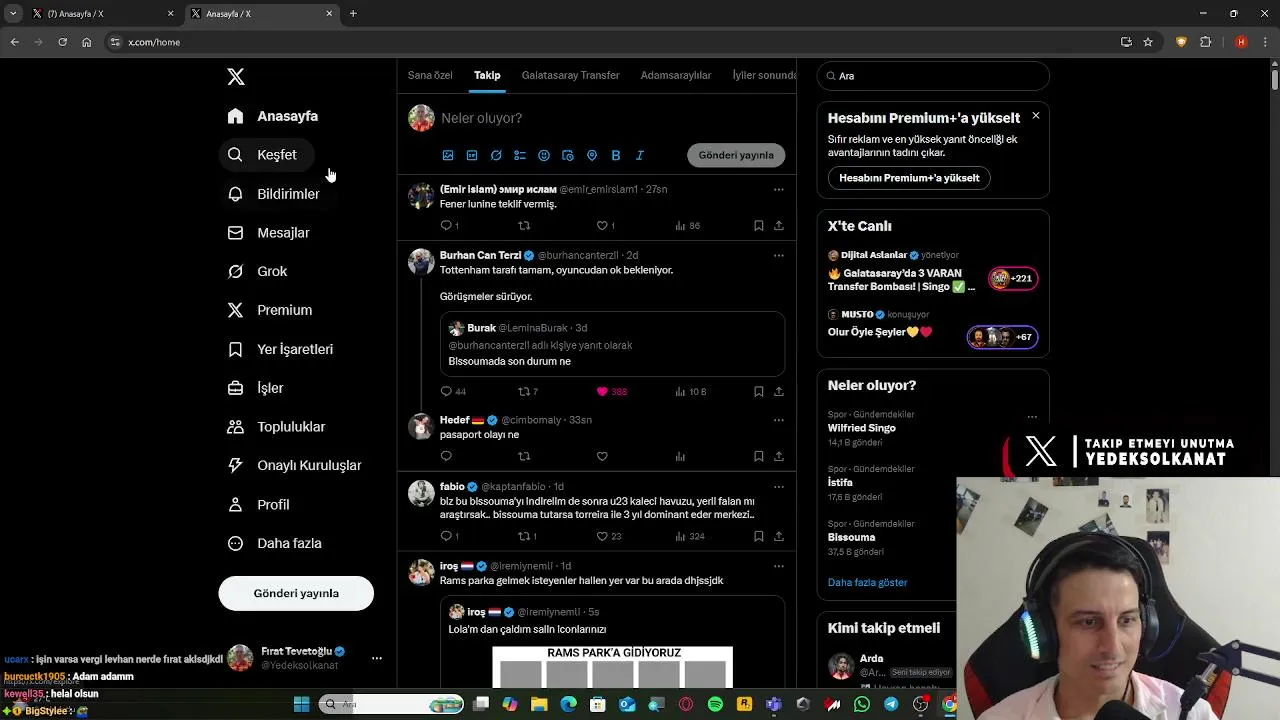Bookmark this page star icon
The height and width of the screenshot is (720, 1280).
click(x=1148, y=42)
